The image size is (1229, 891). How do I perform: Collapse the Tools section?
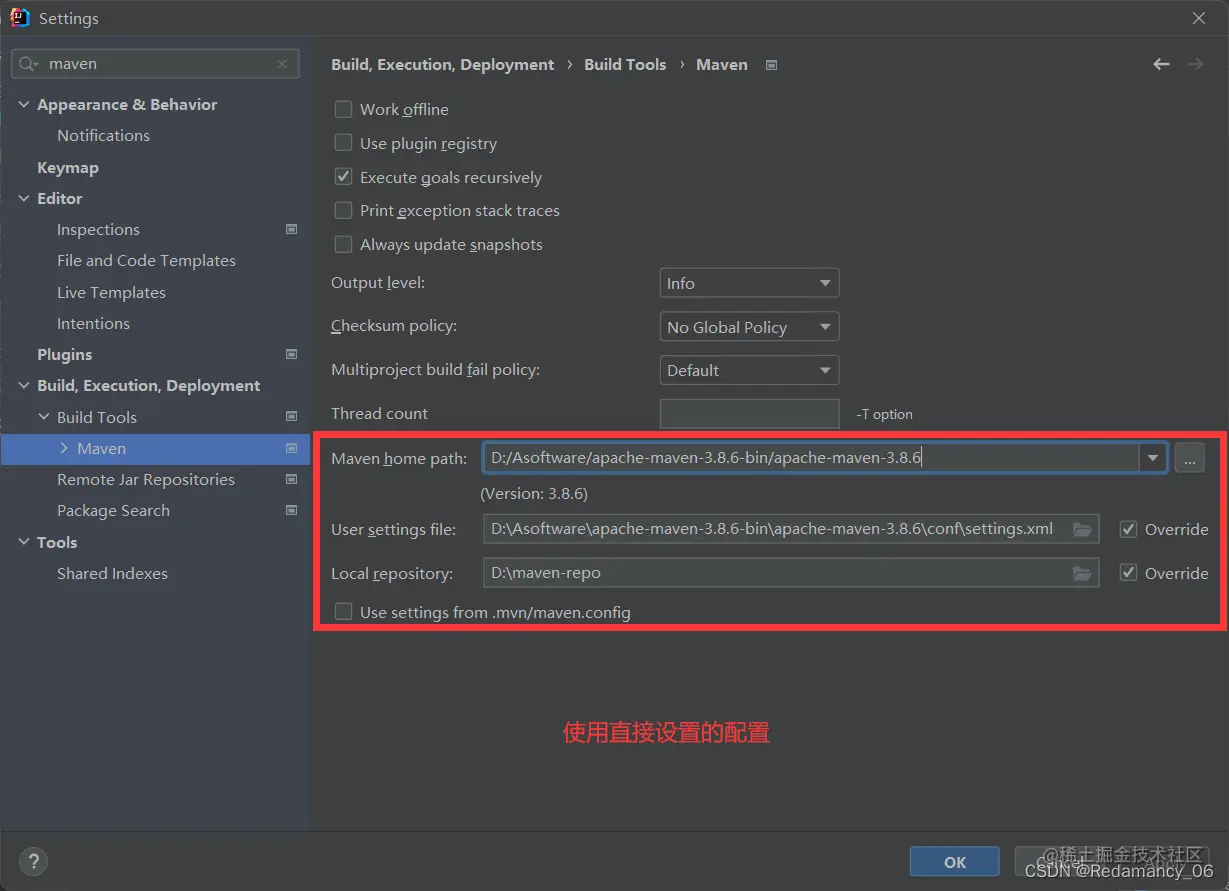(24, 542)
